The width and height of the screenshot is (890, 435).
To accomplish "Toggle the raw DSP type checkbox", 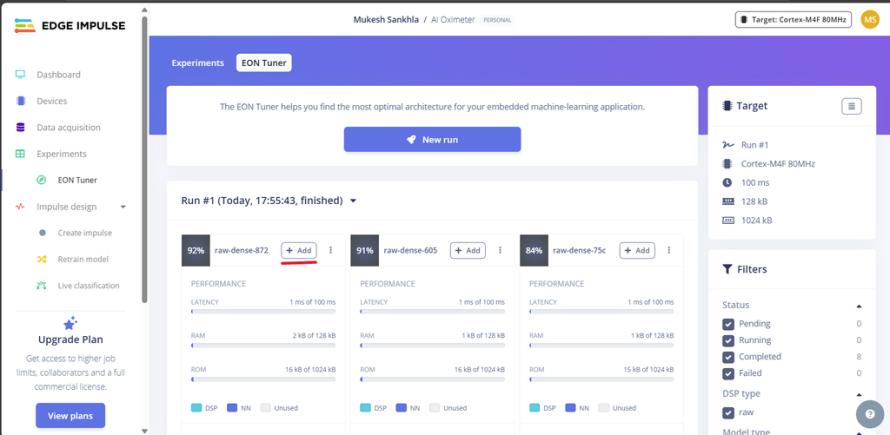I will (x=728, y=412).
